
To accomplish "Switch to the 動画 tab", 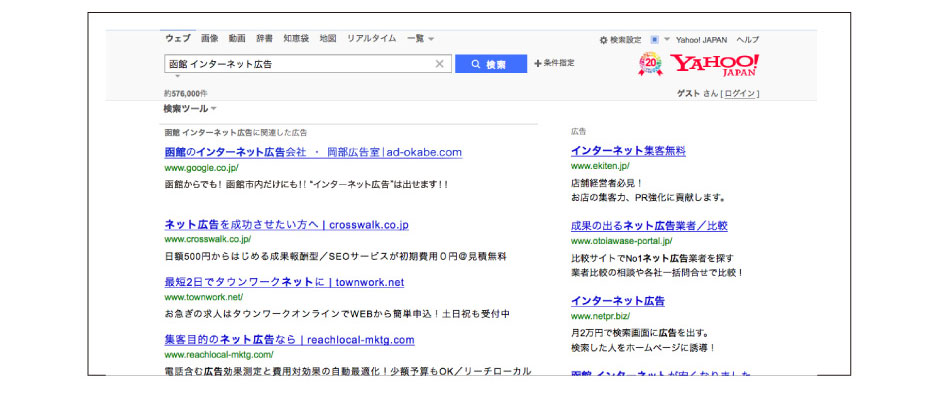I will (x=237, y=38).
